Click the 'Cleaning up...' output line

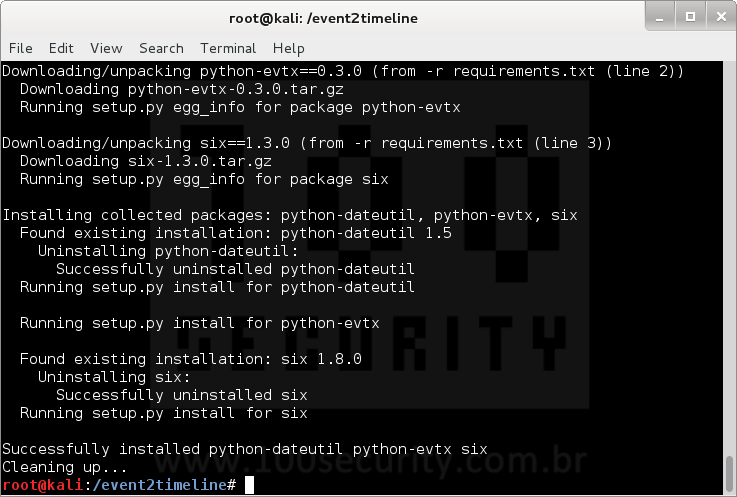[x=64, y=467]
